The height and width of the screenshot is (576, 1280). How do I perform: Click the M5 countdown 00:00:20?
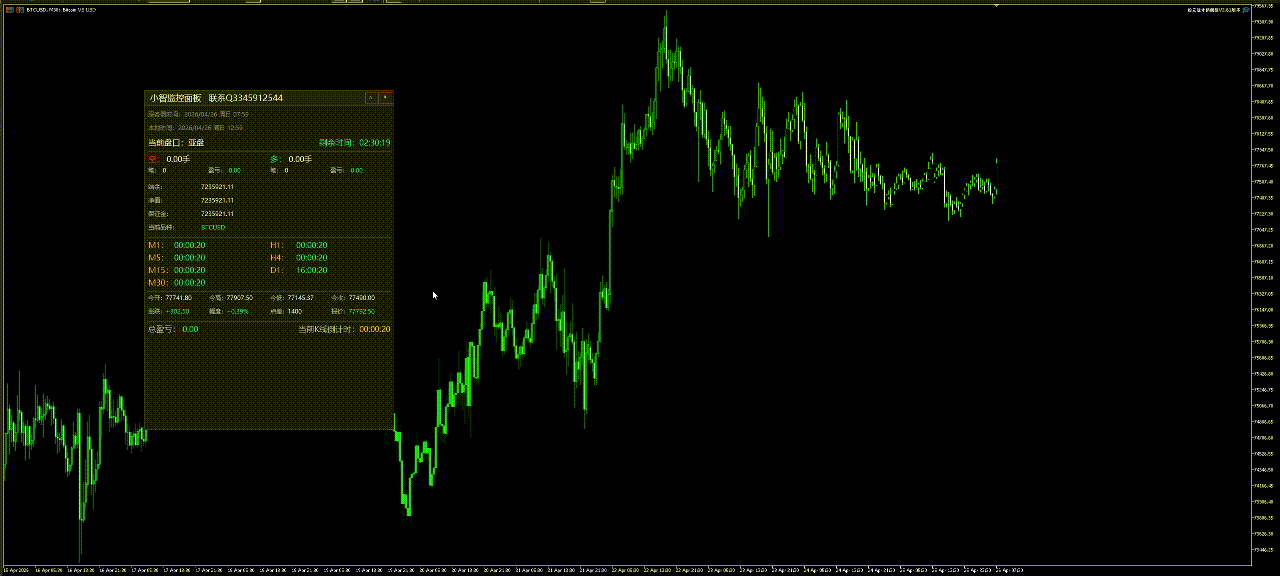click(x=189, y=258)
